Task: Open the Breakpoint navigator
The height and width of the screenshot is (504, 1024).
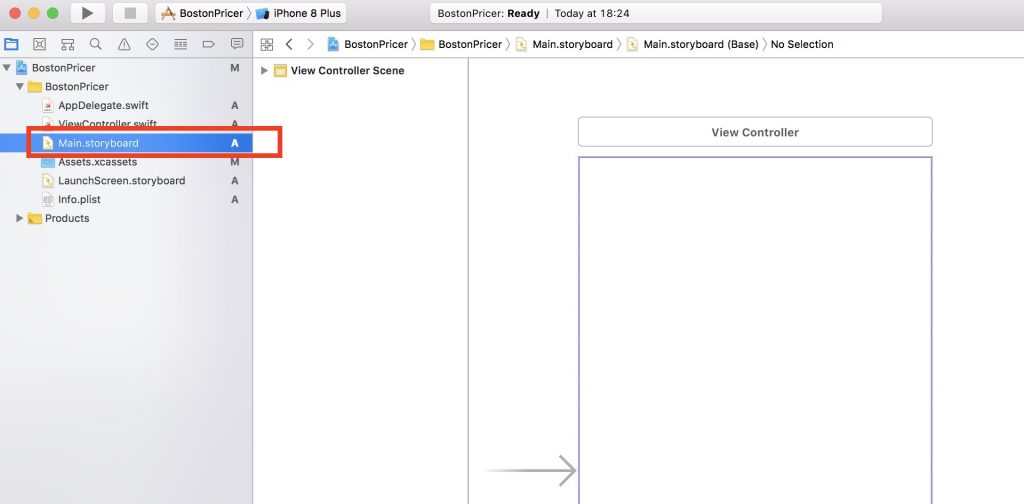Action: [208, 44]
